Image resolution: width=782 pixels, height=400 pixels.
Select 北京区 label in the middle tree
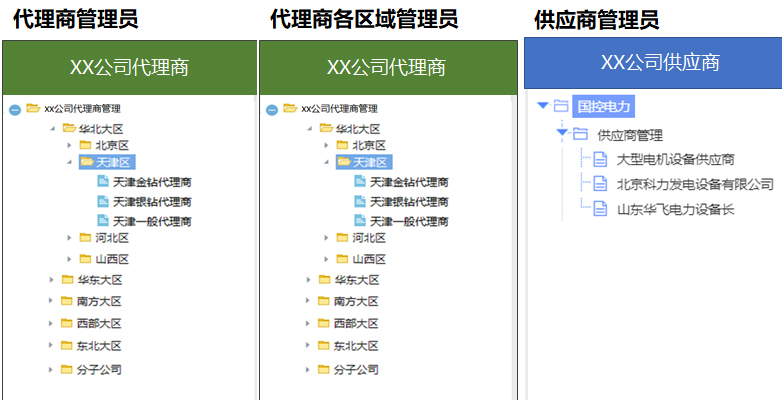pyautogui.click(x=370, y=146)
